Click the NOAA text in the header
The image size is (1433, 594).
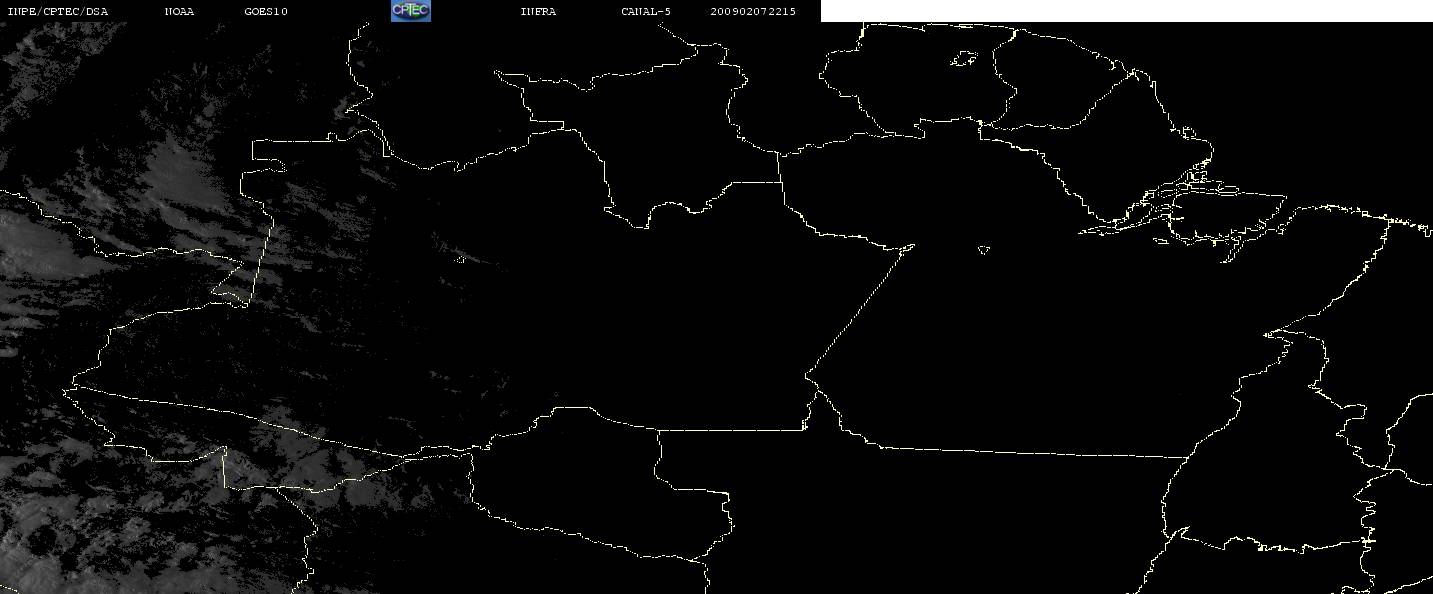(x=179, y=11)
